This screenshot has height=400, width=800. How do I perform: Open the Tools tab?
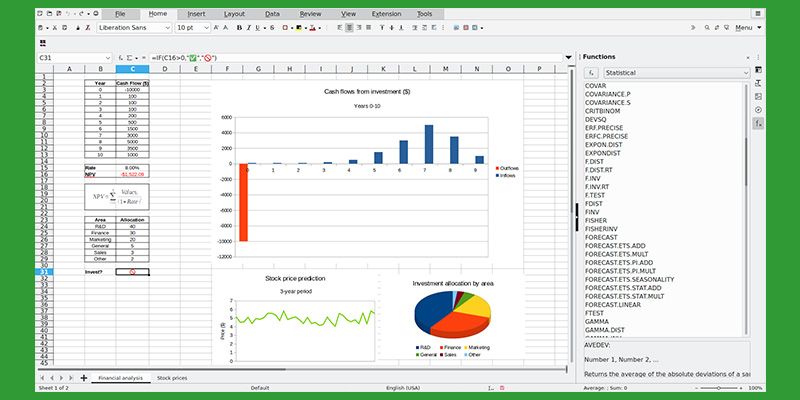tap(424, 14)
